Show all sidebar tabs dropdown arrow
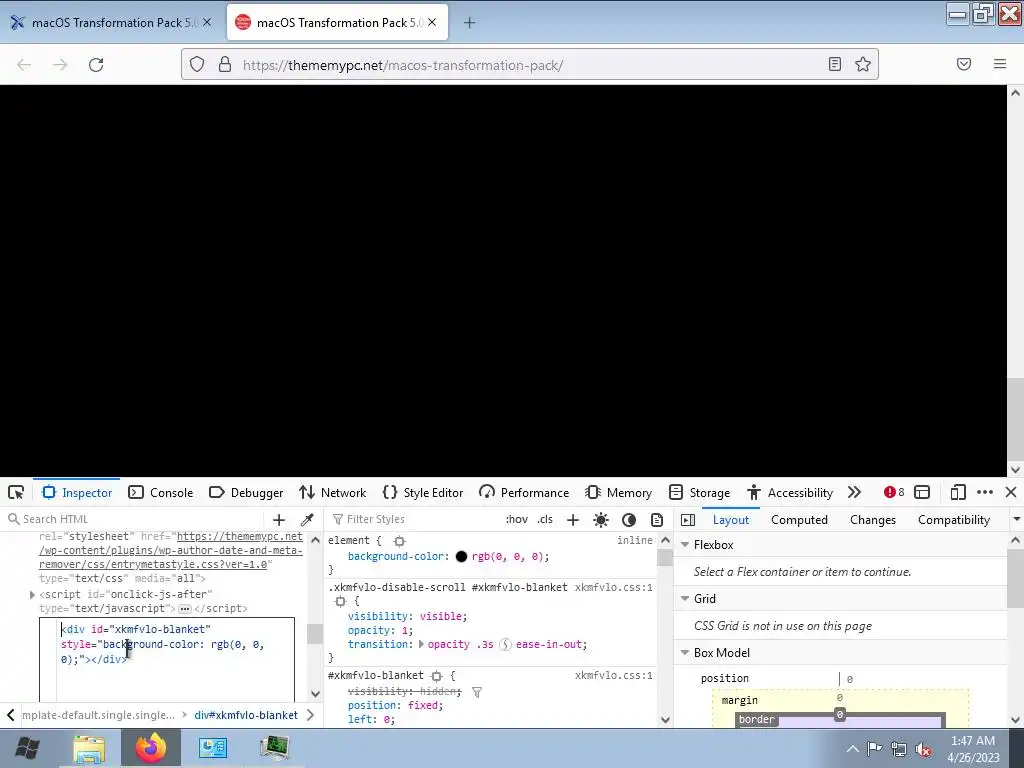1024x768 pixels. point(1016,519)
